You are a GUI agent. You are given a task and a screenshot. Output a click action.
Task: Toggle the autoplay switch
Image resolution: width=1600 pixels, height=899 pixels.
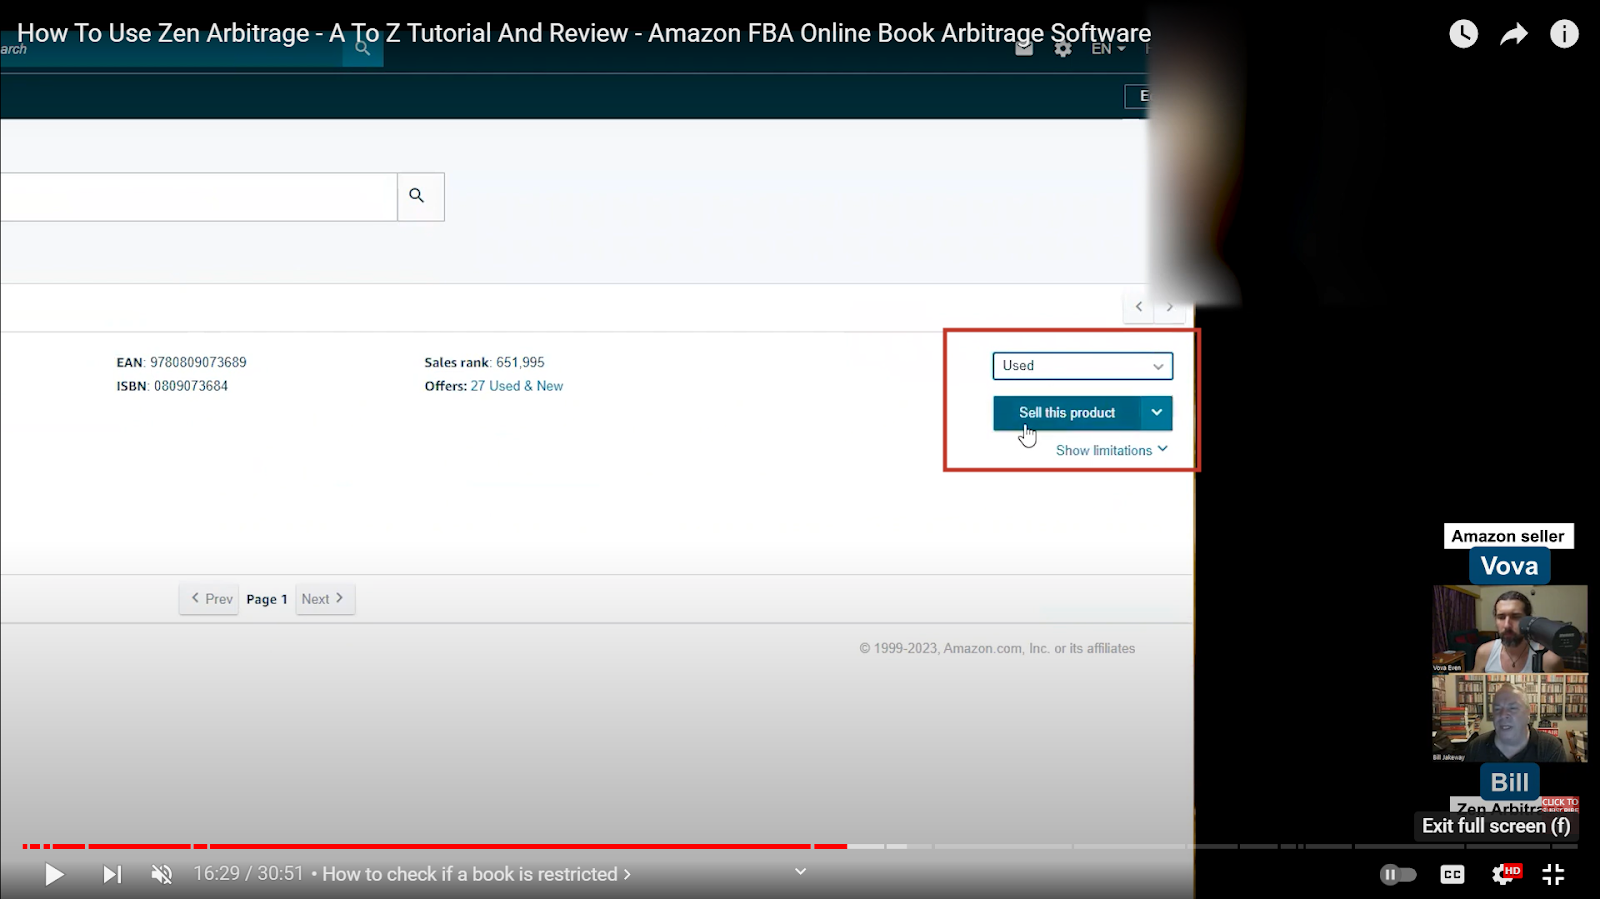[x=1398, y=875]
